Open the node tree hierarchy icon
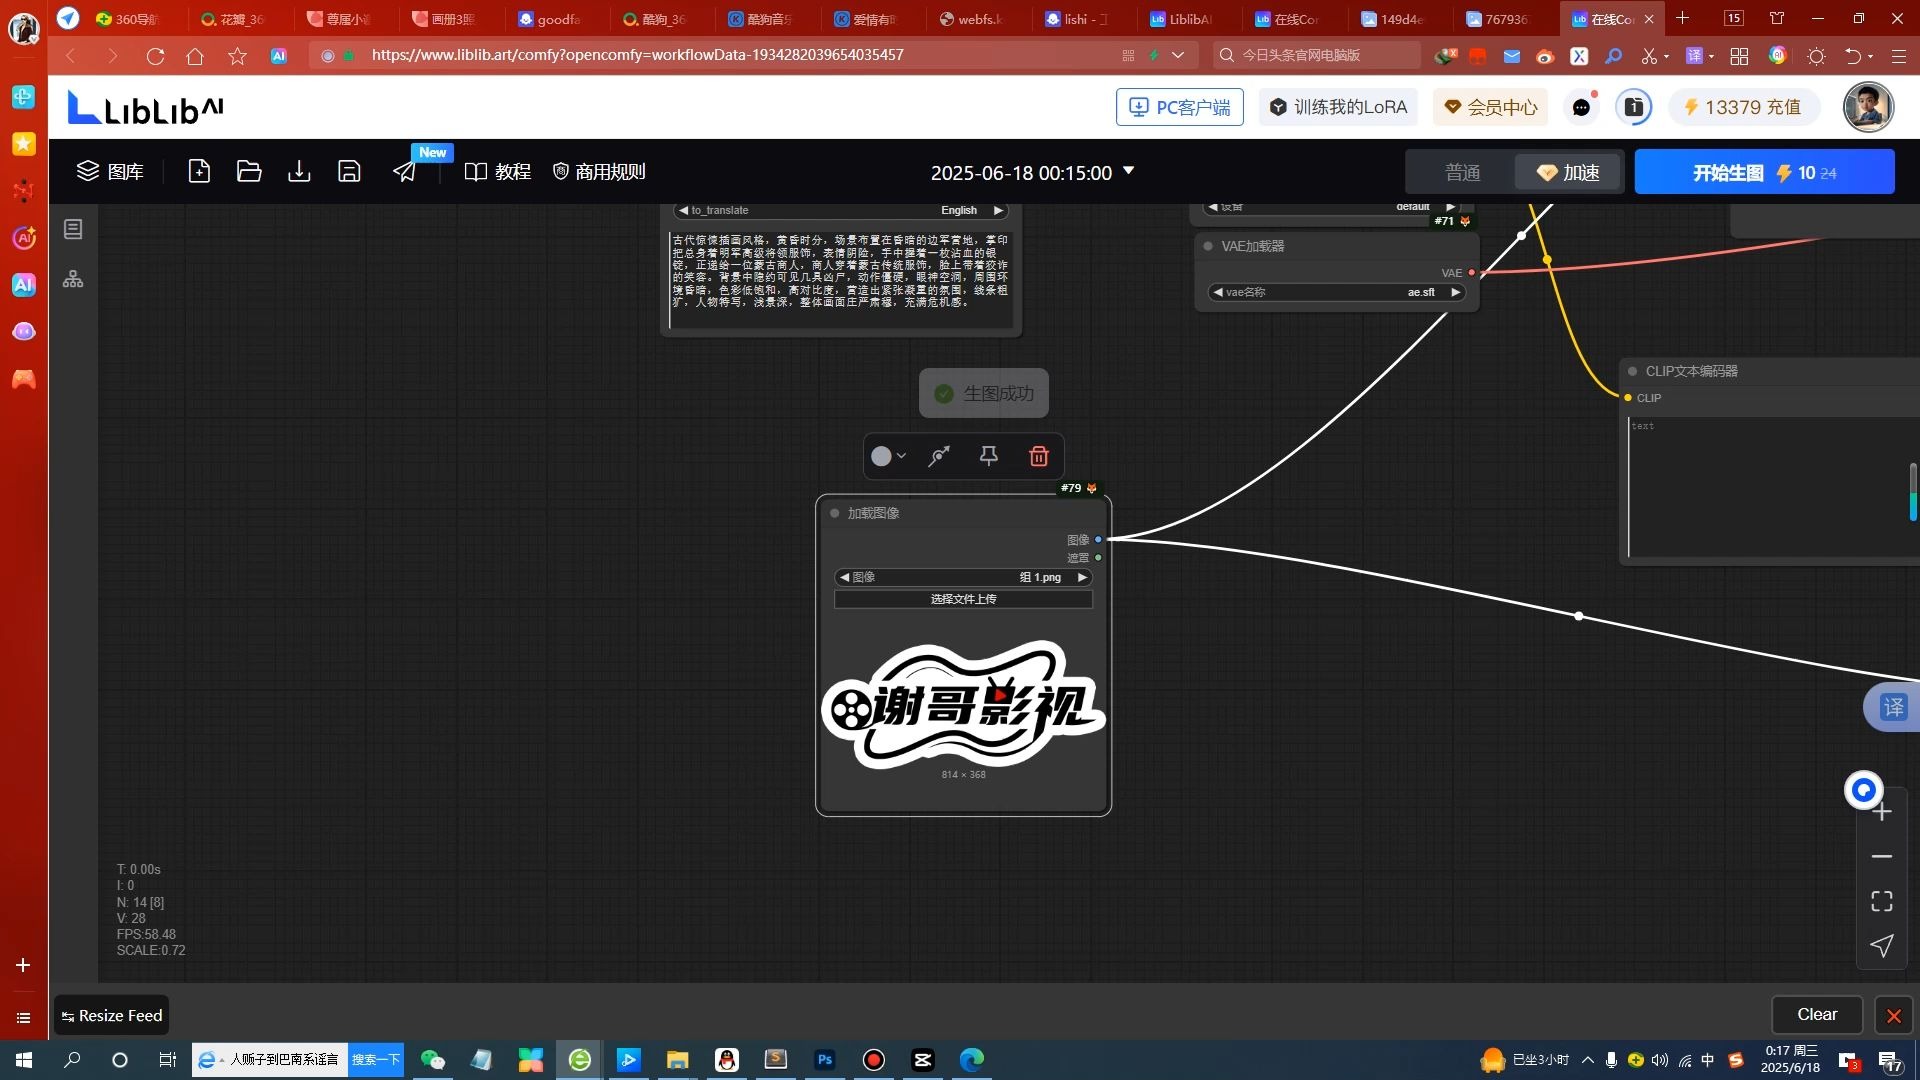This screenshot has height=1080, width=1920. tap(73, 279)
